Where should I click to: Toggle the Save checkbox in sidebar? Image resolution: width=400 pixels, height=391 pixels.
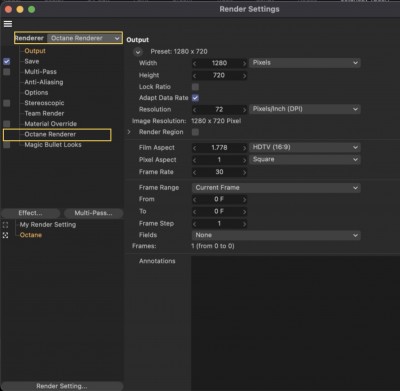click(x=7, y=62)
